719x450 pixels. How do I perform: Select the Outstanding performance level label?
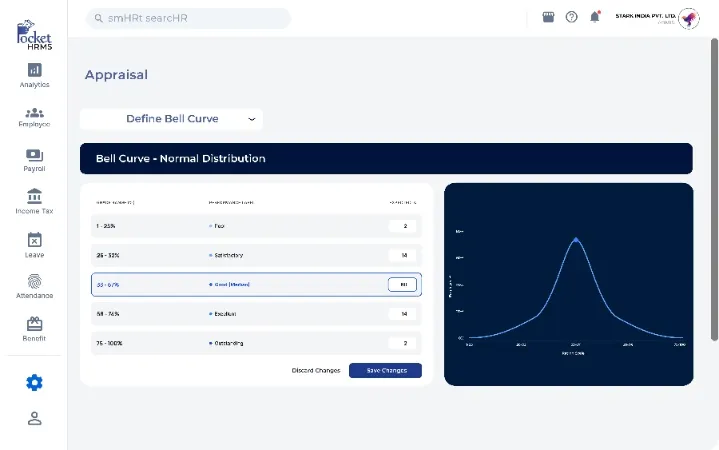pos(229,343)
